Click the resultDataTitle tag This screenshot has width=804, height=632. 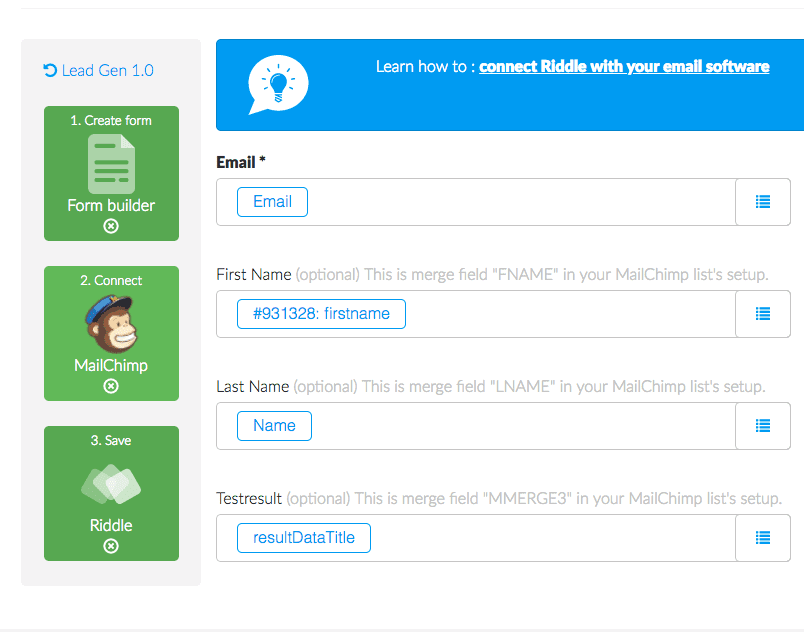(x=304, y=538)
